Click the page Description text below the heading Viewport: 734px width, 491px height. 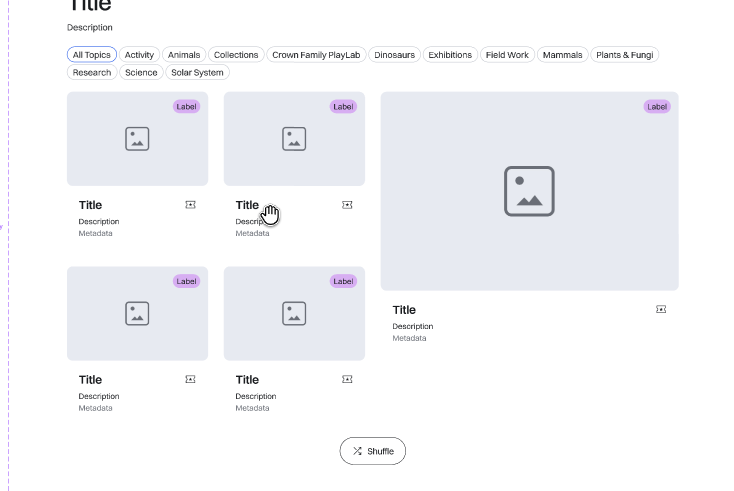pyautogui.click(x=89, y=28)
